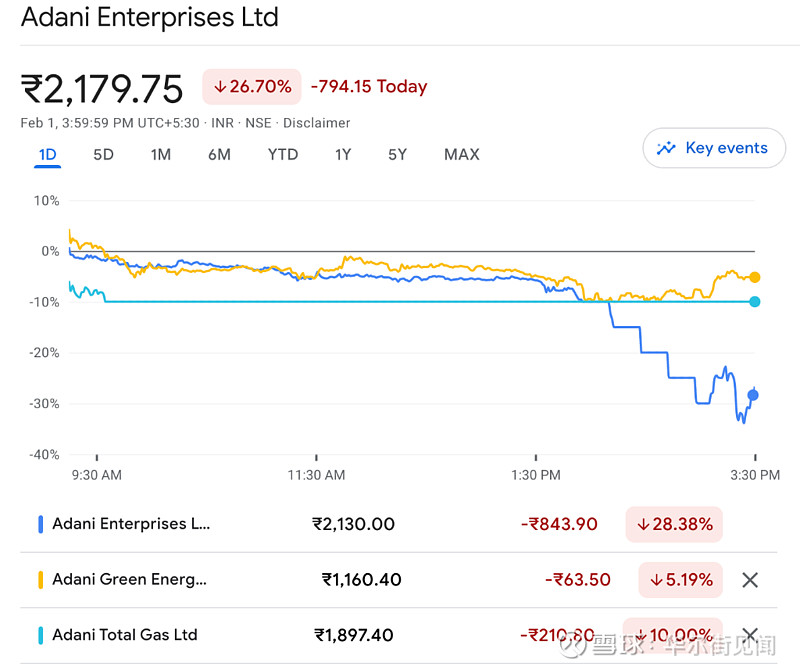
Task: Click the blue color bar beside Adani Enterprises
Action: pyautogui.click(x=39, y=524)
